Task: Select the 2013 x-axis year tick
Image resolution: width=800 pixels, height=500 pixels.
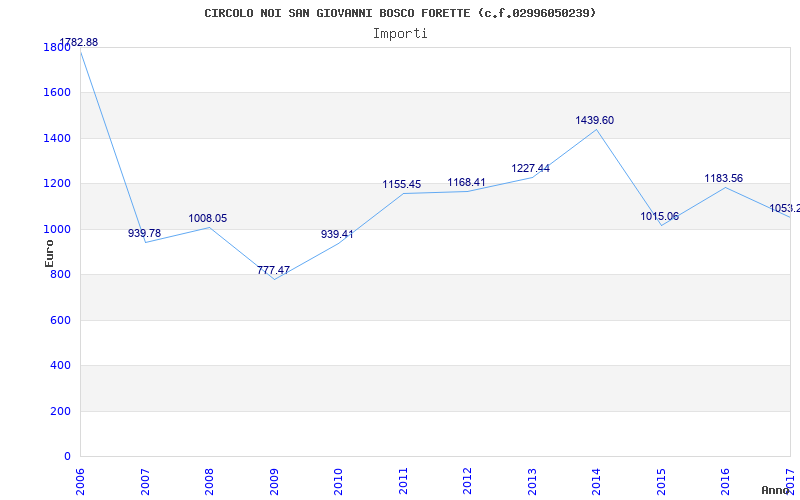Action: 532,481
